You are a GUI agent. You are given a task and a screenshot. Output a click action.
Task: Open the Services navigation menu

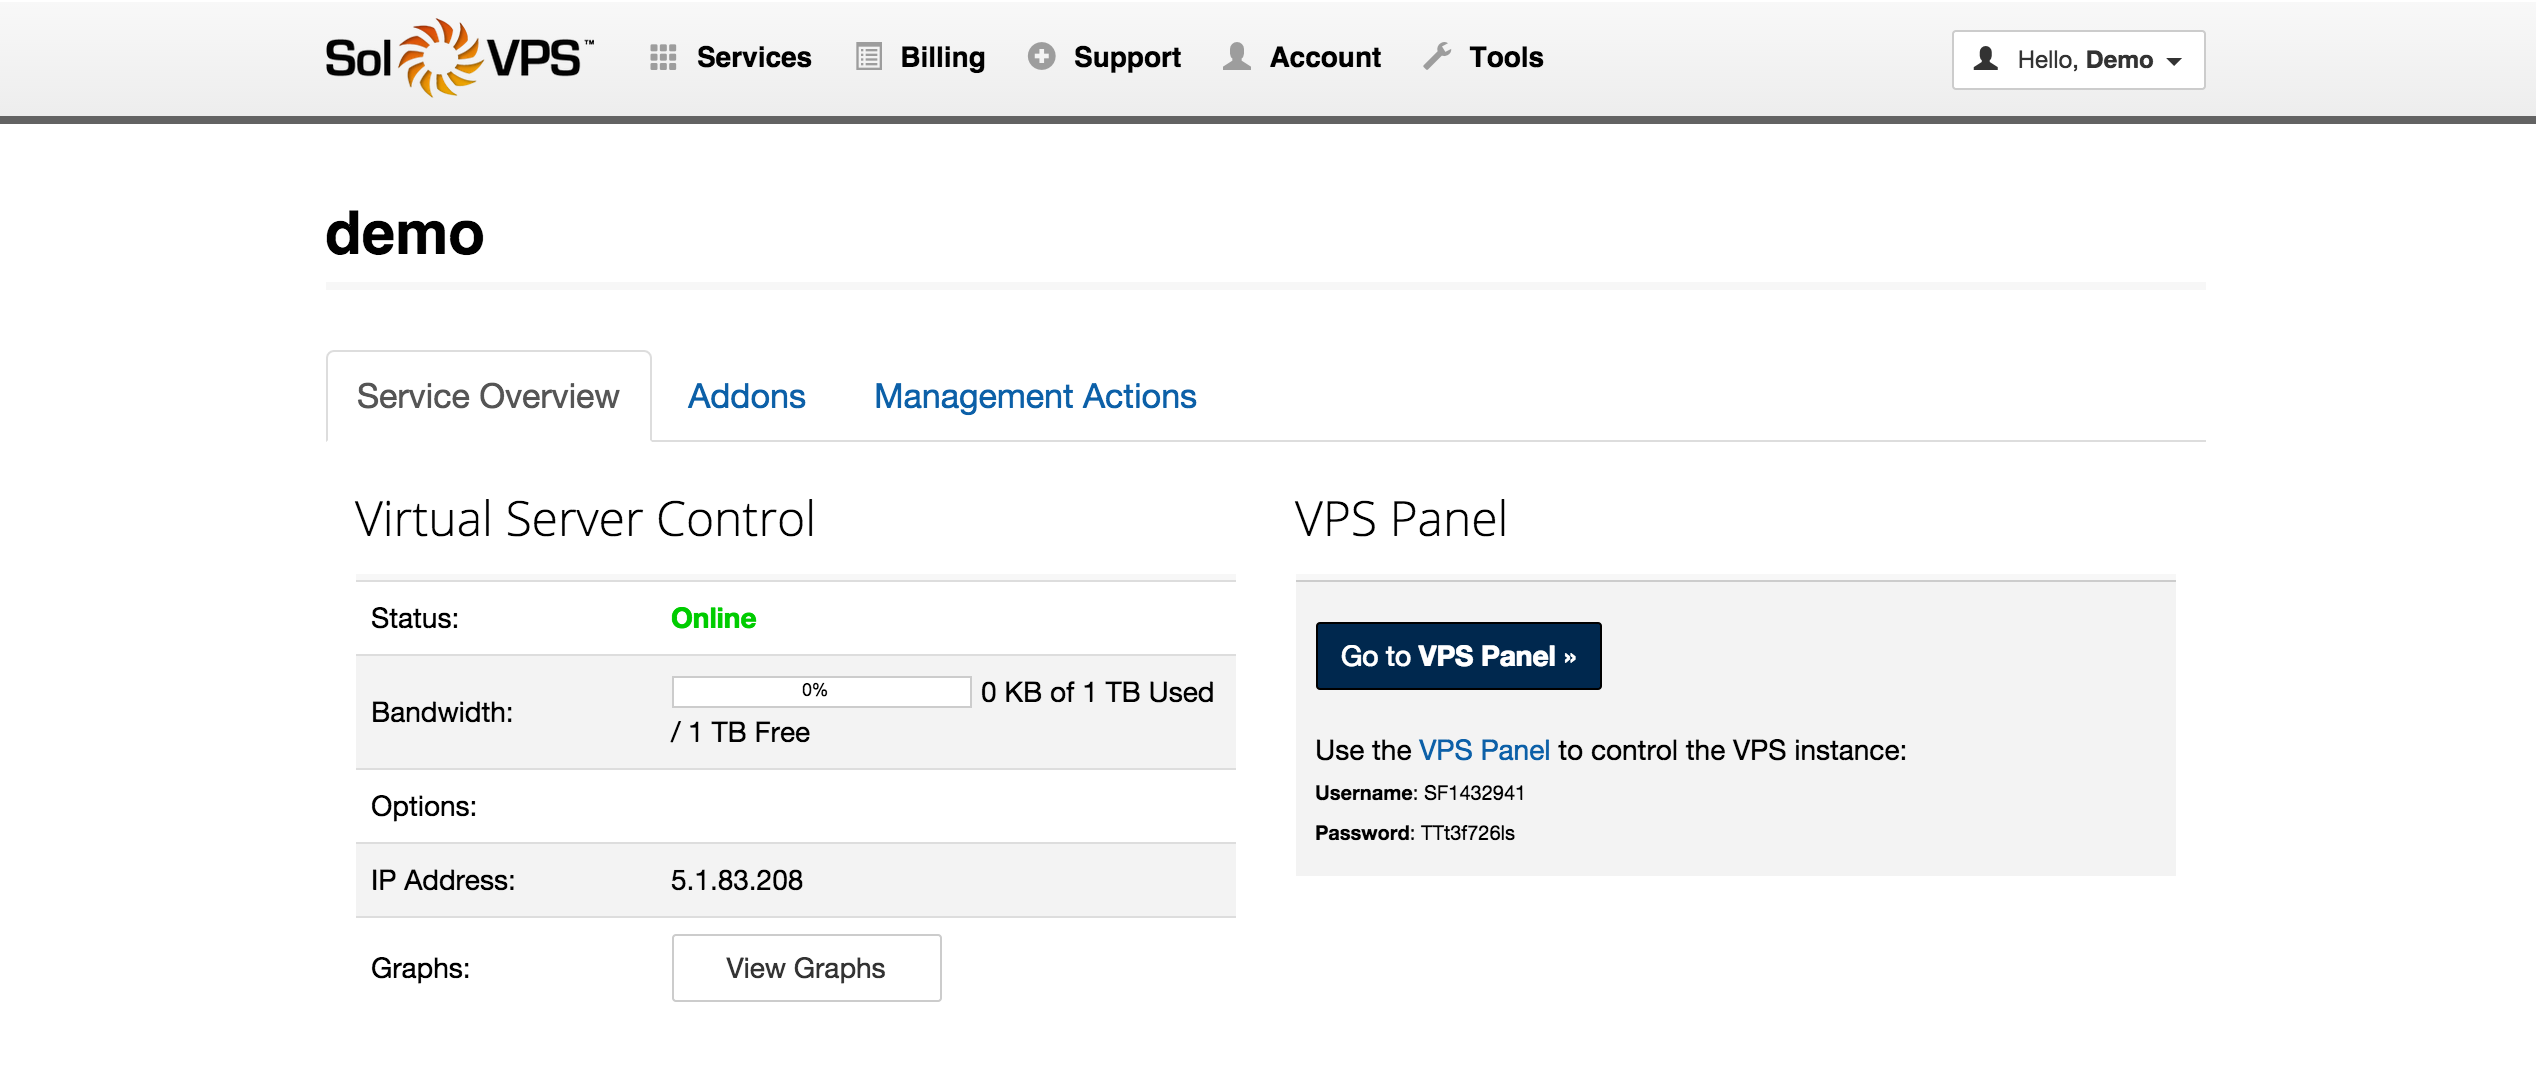754,57
